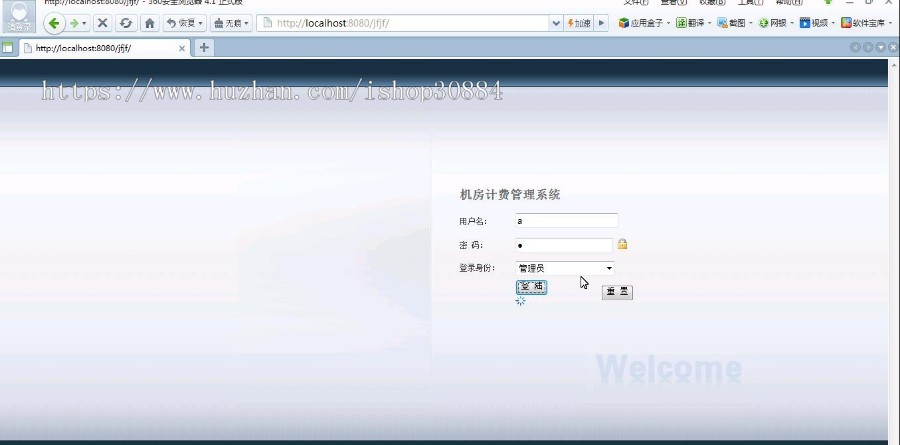
Task: Expand the 视频 dropdown arrow
Action: coord(833,24)
